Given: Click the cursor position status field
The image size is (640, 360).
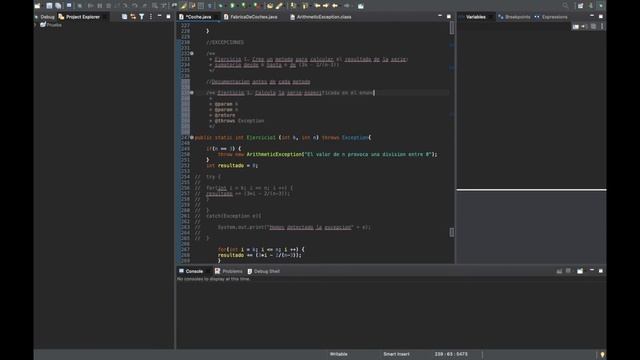Looking at the screenshot, I should pyautogui.click(x=451, y=354).
